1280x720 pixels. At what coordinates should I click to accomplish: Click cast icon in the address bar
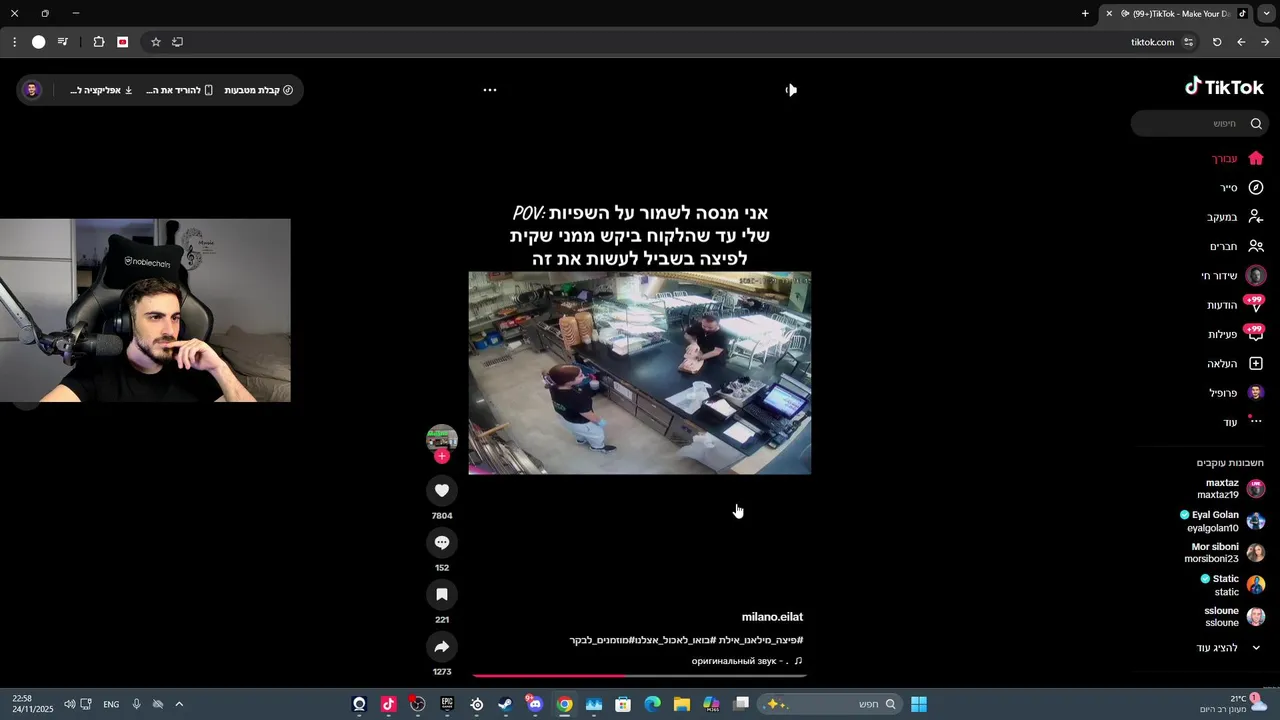pos(178,42)
